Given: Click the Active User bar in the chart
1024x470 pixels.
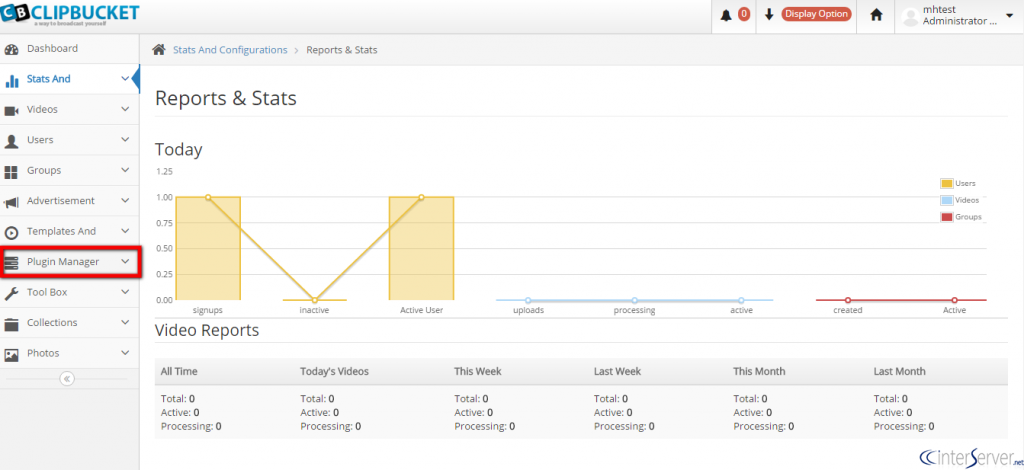Looking at the screenshot, I should coord(421,249).
